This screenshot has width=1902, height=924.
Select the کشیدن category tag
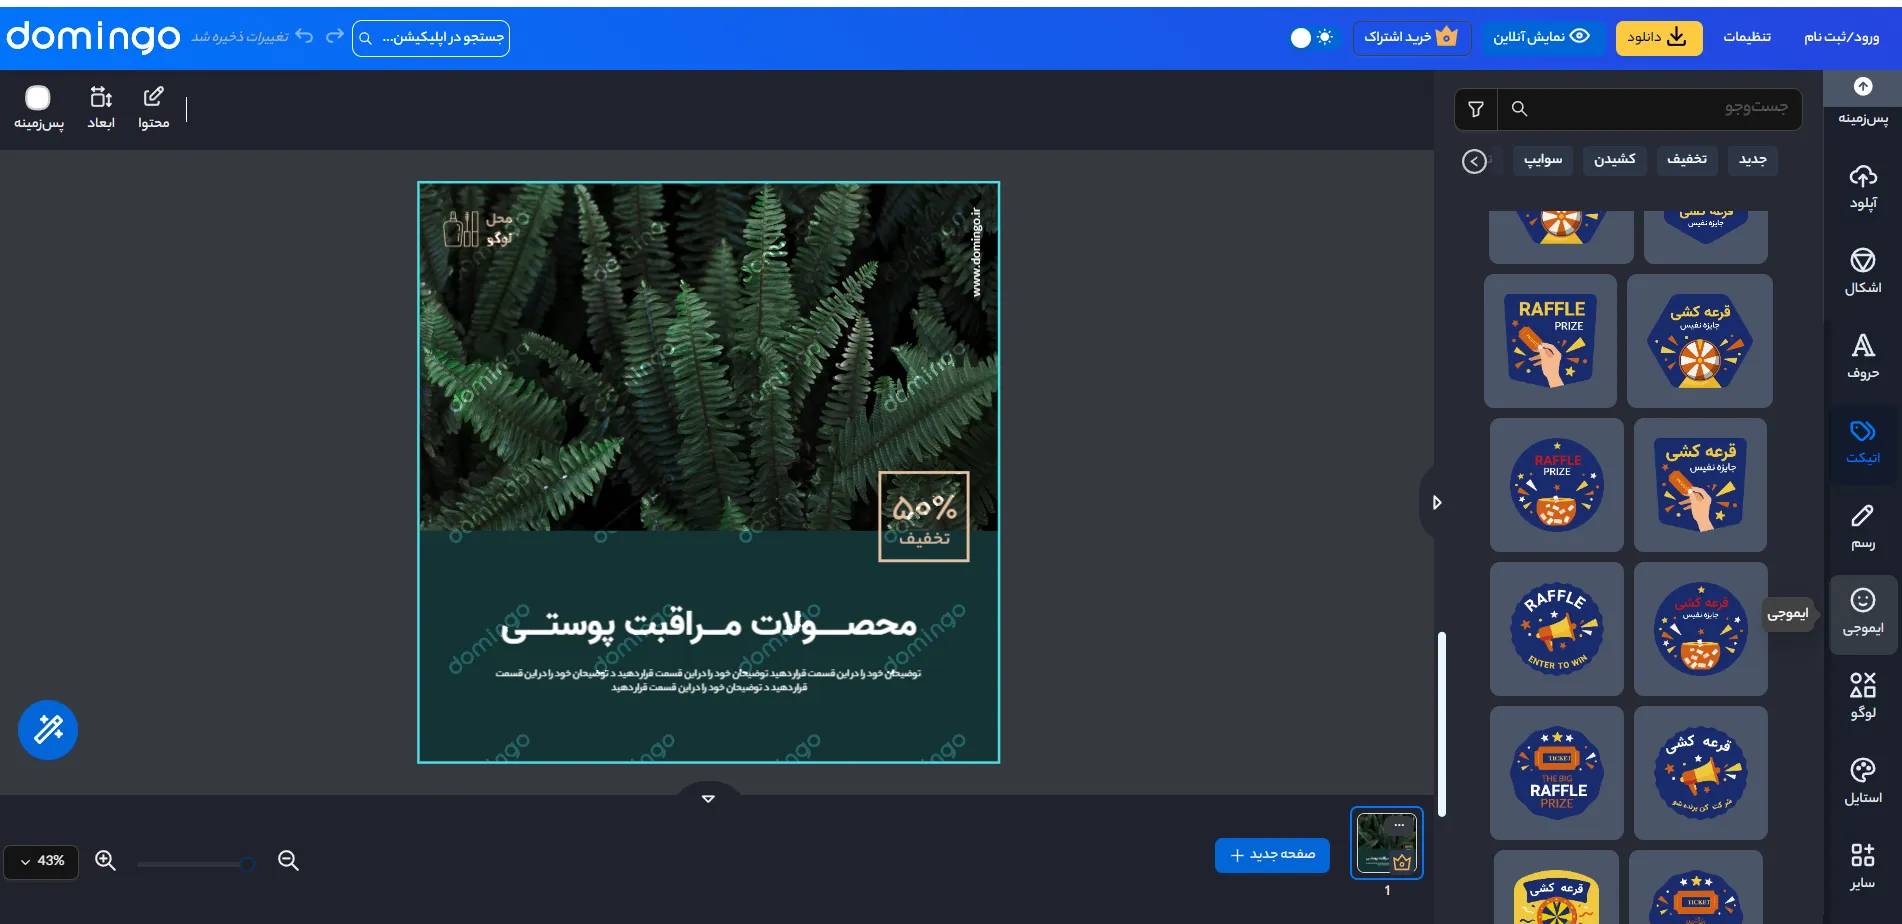tap(1614, 160)
